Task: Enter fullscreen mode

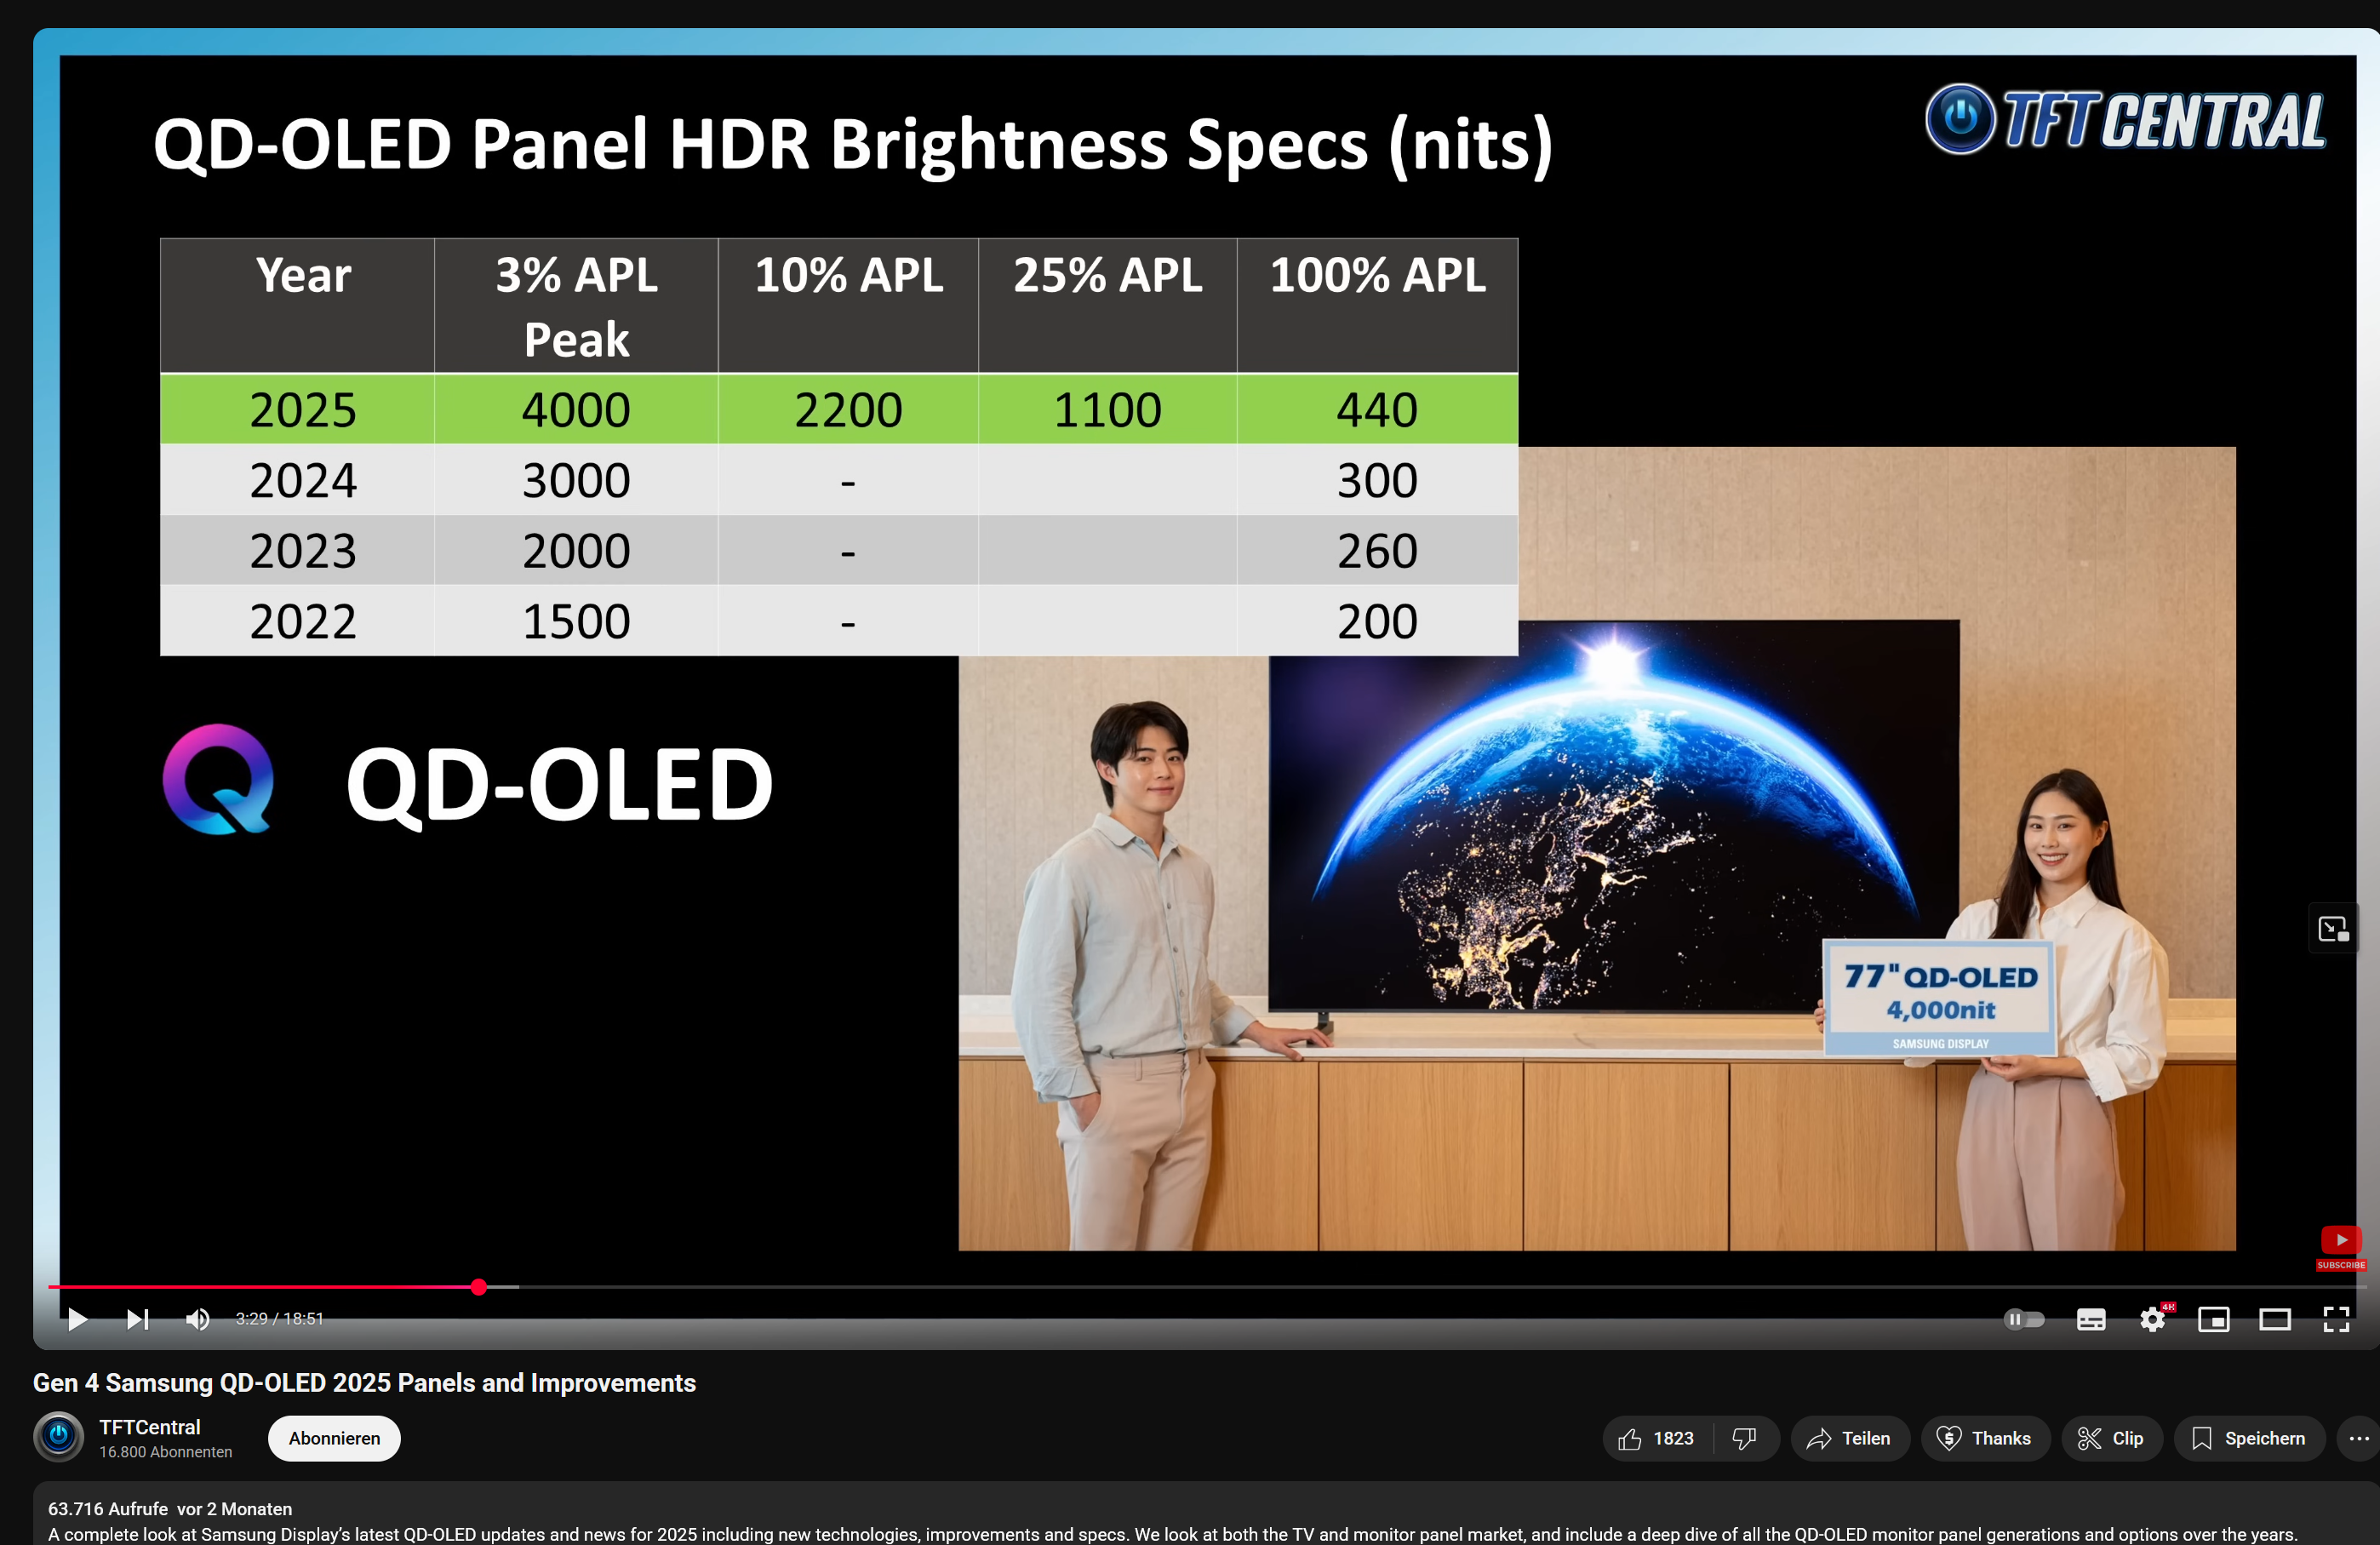Action: click(2335, 1319)
